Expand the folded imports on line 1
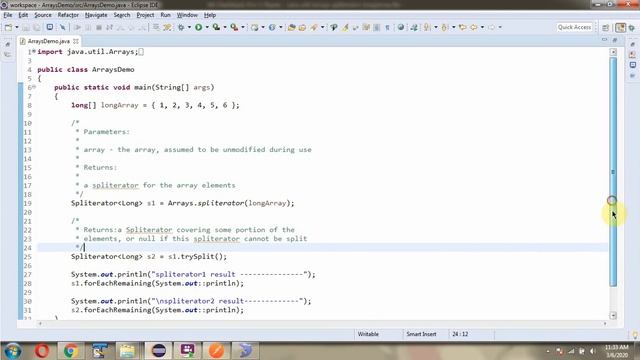This screenshot has width=640, height=360. pyautogui.click(x=34, y=51)
